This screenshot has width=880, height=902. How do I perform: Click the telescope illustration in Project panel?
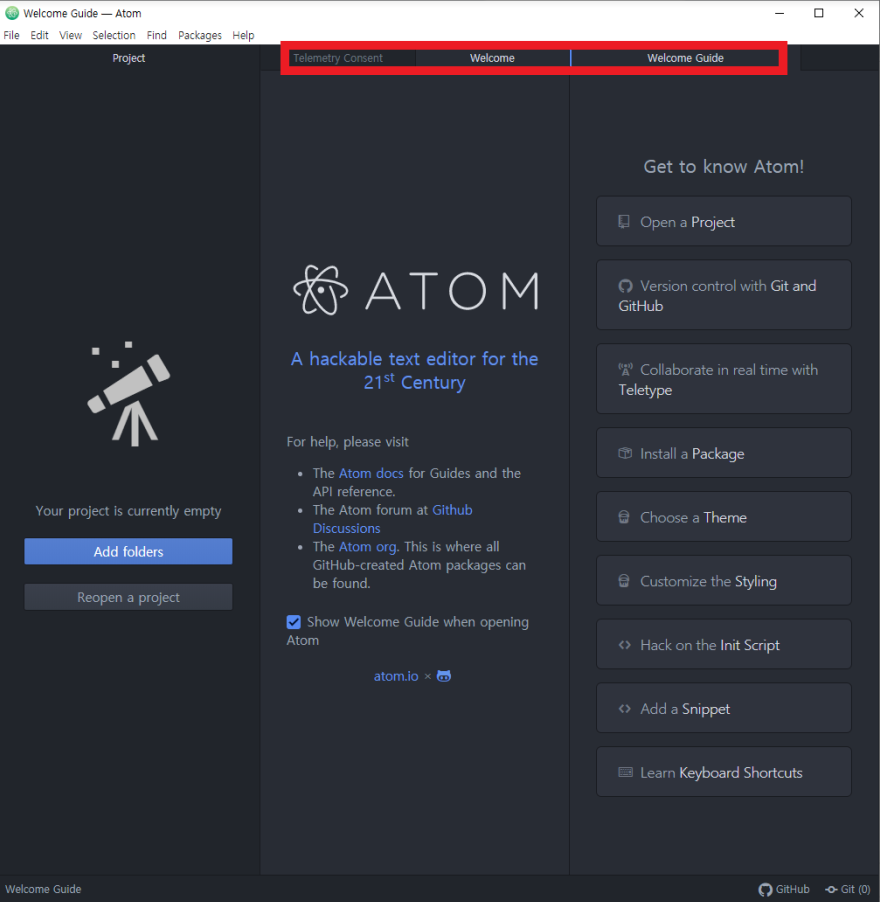click(x=129, y=394)
